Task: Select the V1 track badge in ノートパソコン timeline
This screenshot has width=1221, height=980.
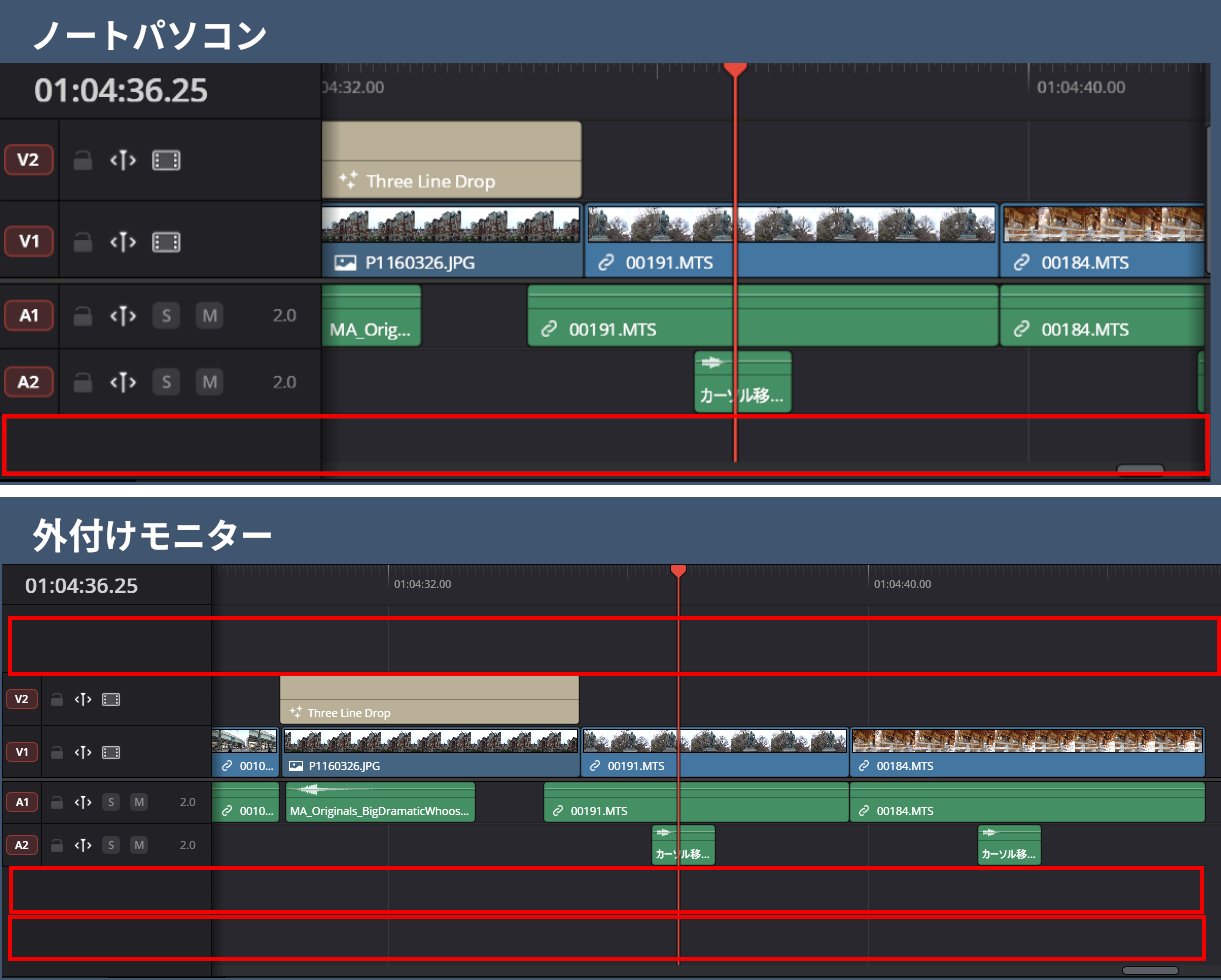Action: [x=29, y=241]
